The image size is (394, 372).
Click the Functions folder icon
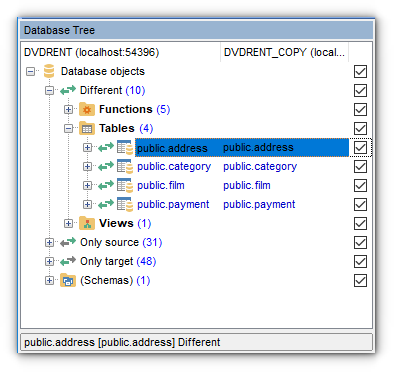pyautogui.click(x=87, y=109)
